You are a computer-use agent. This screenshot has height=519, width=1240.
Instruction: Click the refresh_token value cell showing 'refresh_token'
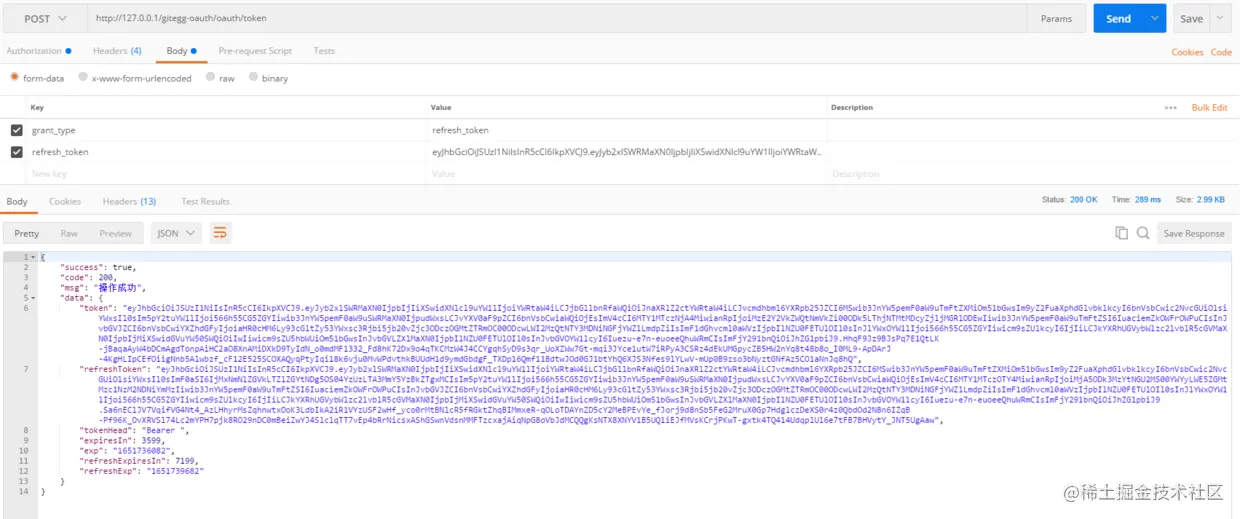[626, 131]
